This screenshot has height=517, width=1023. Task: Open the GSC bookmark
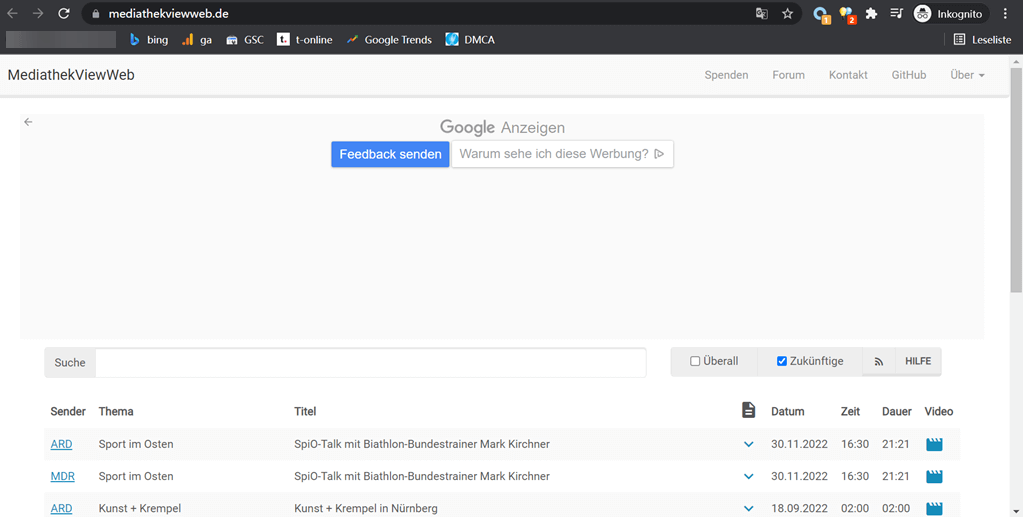(245, 40)
